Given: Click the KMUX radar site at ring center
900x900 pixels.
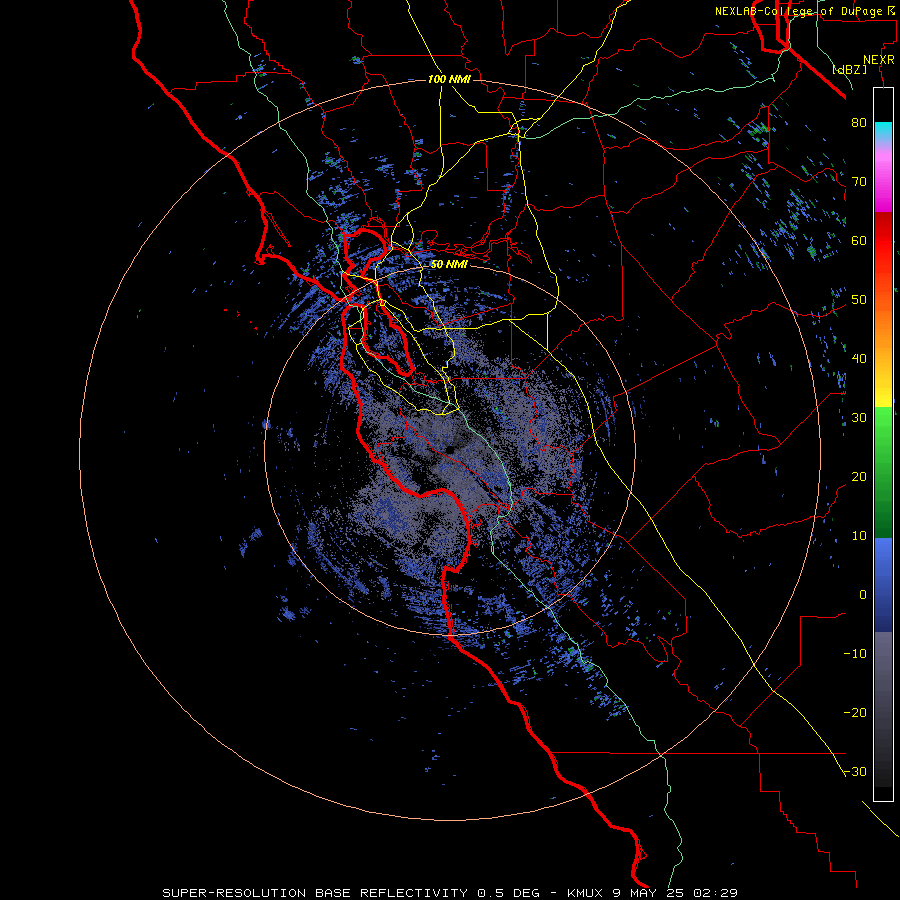Looking at the screenshot, I should point(449,449).
